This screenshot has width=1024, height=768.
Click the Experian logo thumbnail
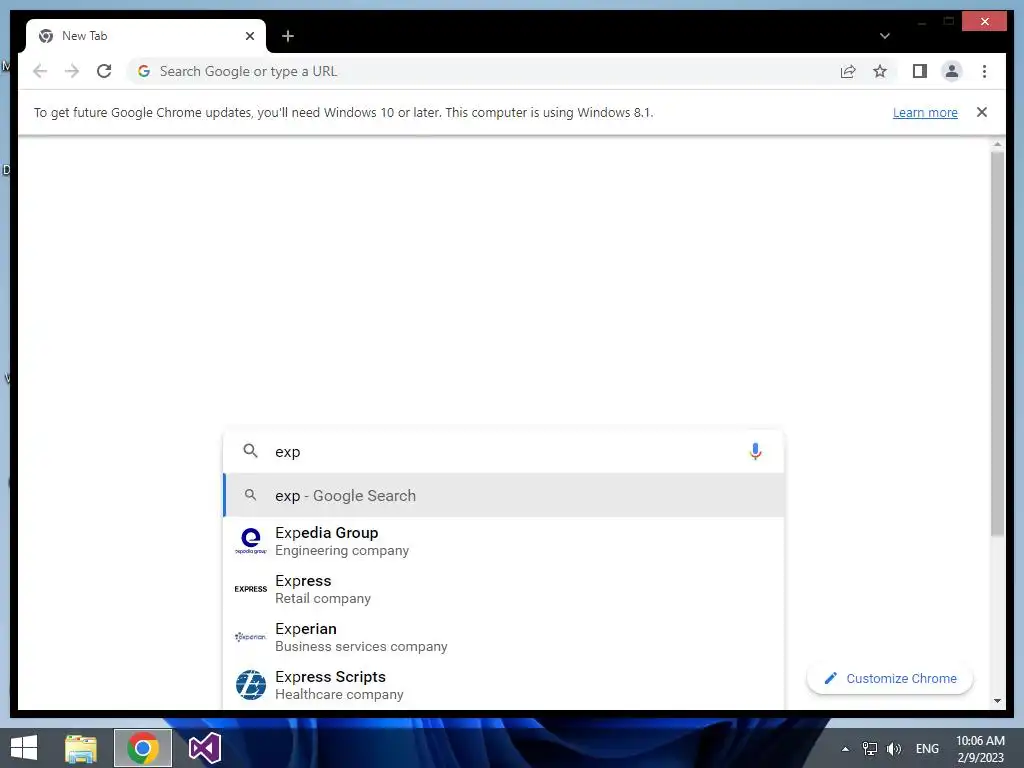(251, 637)
